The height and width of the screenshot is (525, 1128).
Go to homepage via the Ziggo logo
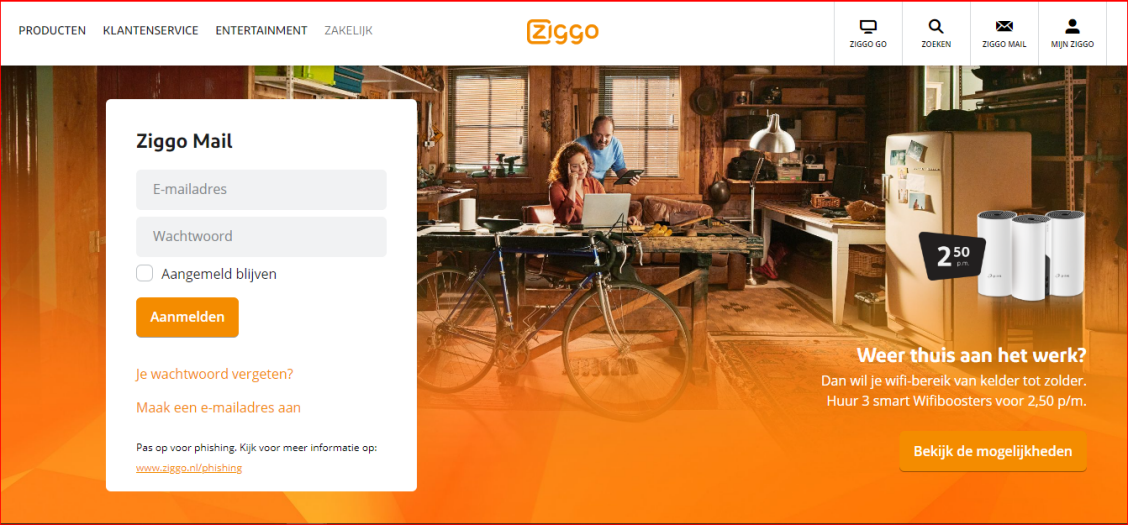563,31
